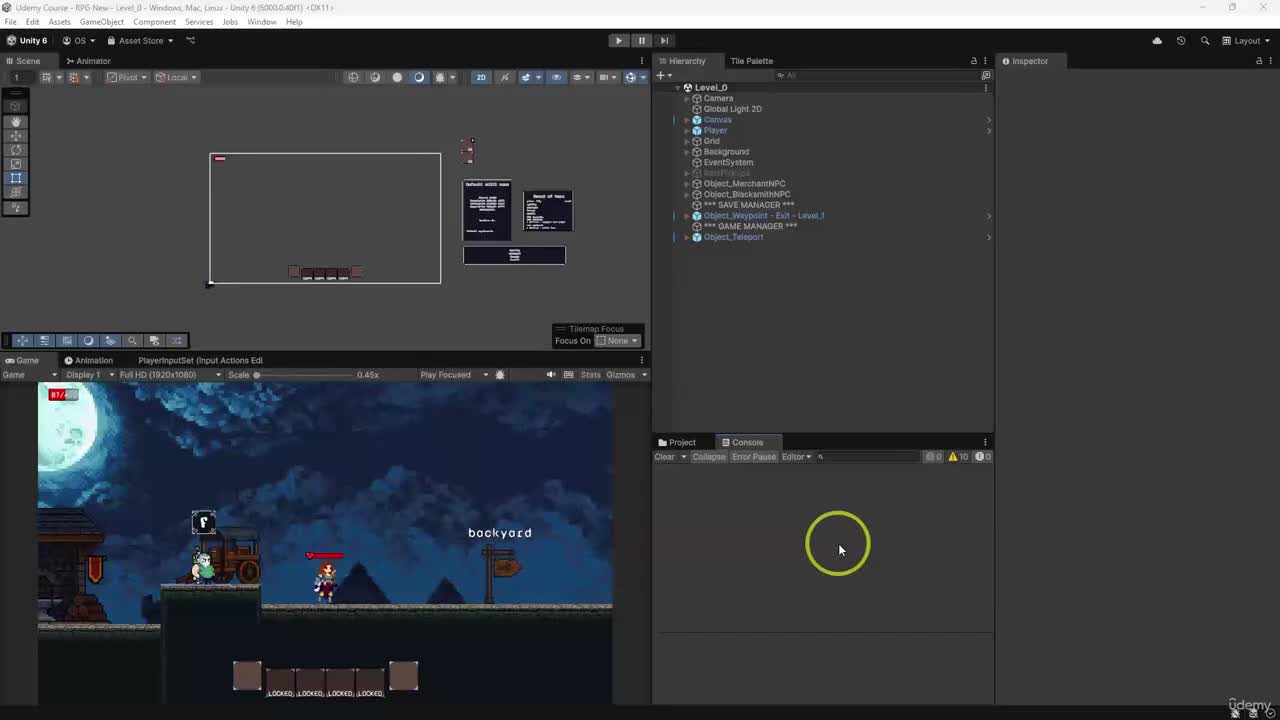Adjust the Game view Scale slider

[x=305, y=375]
